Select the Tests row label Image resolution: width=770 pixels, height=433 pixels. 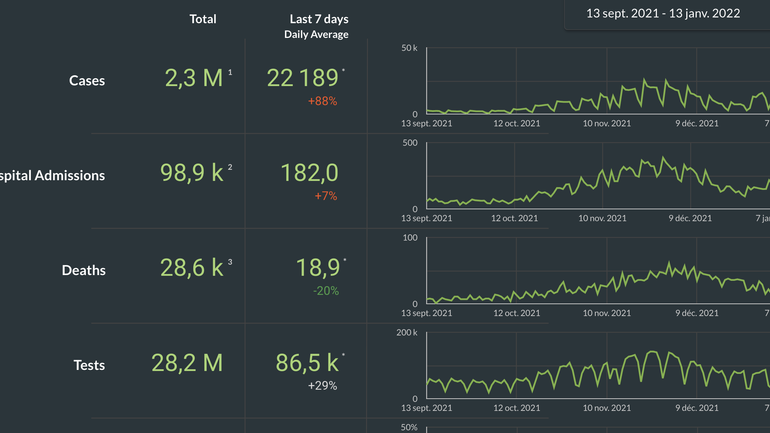pos(88,365)
